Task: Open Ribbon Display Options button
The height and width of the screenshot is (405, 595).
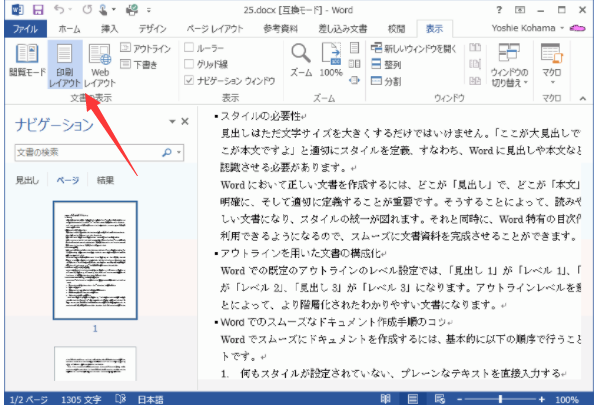Action: [520, 10]
